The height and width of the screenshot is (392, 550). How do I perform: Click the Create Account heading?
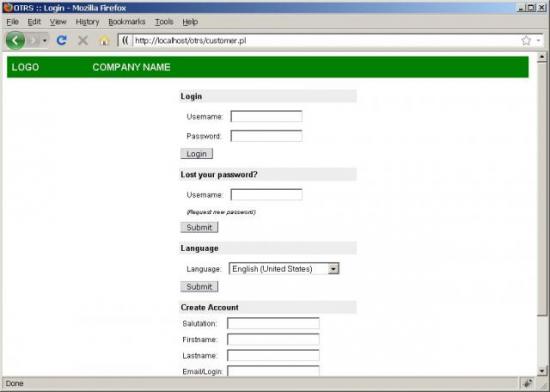(210, 307)
